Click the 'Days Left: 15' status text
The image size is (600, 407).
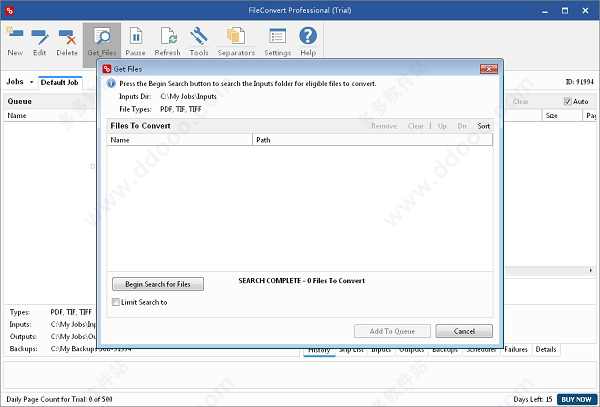click(x=533, y=399)
